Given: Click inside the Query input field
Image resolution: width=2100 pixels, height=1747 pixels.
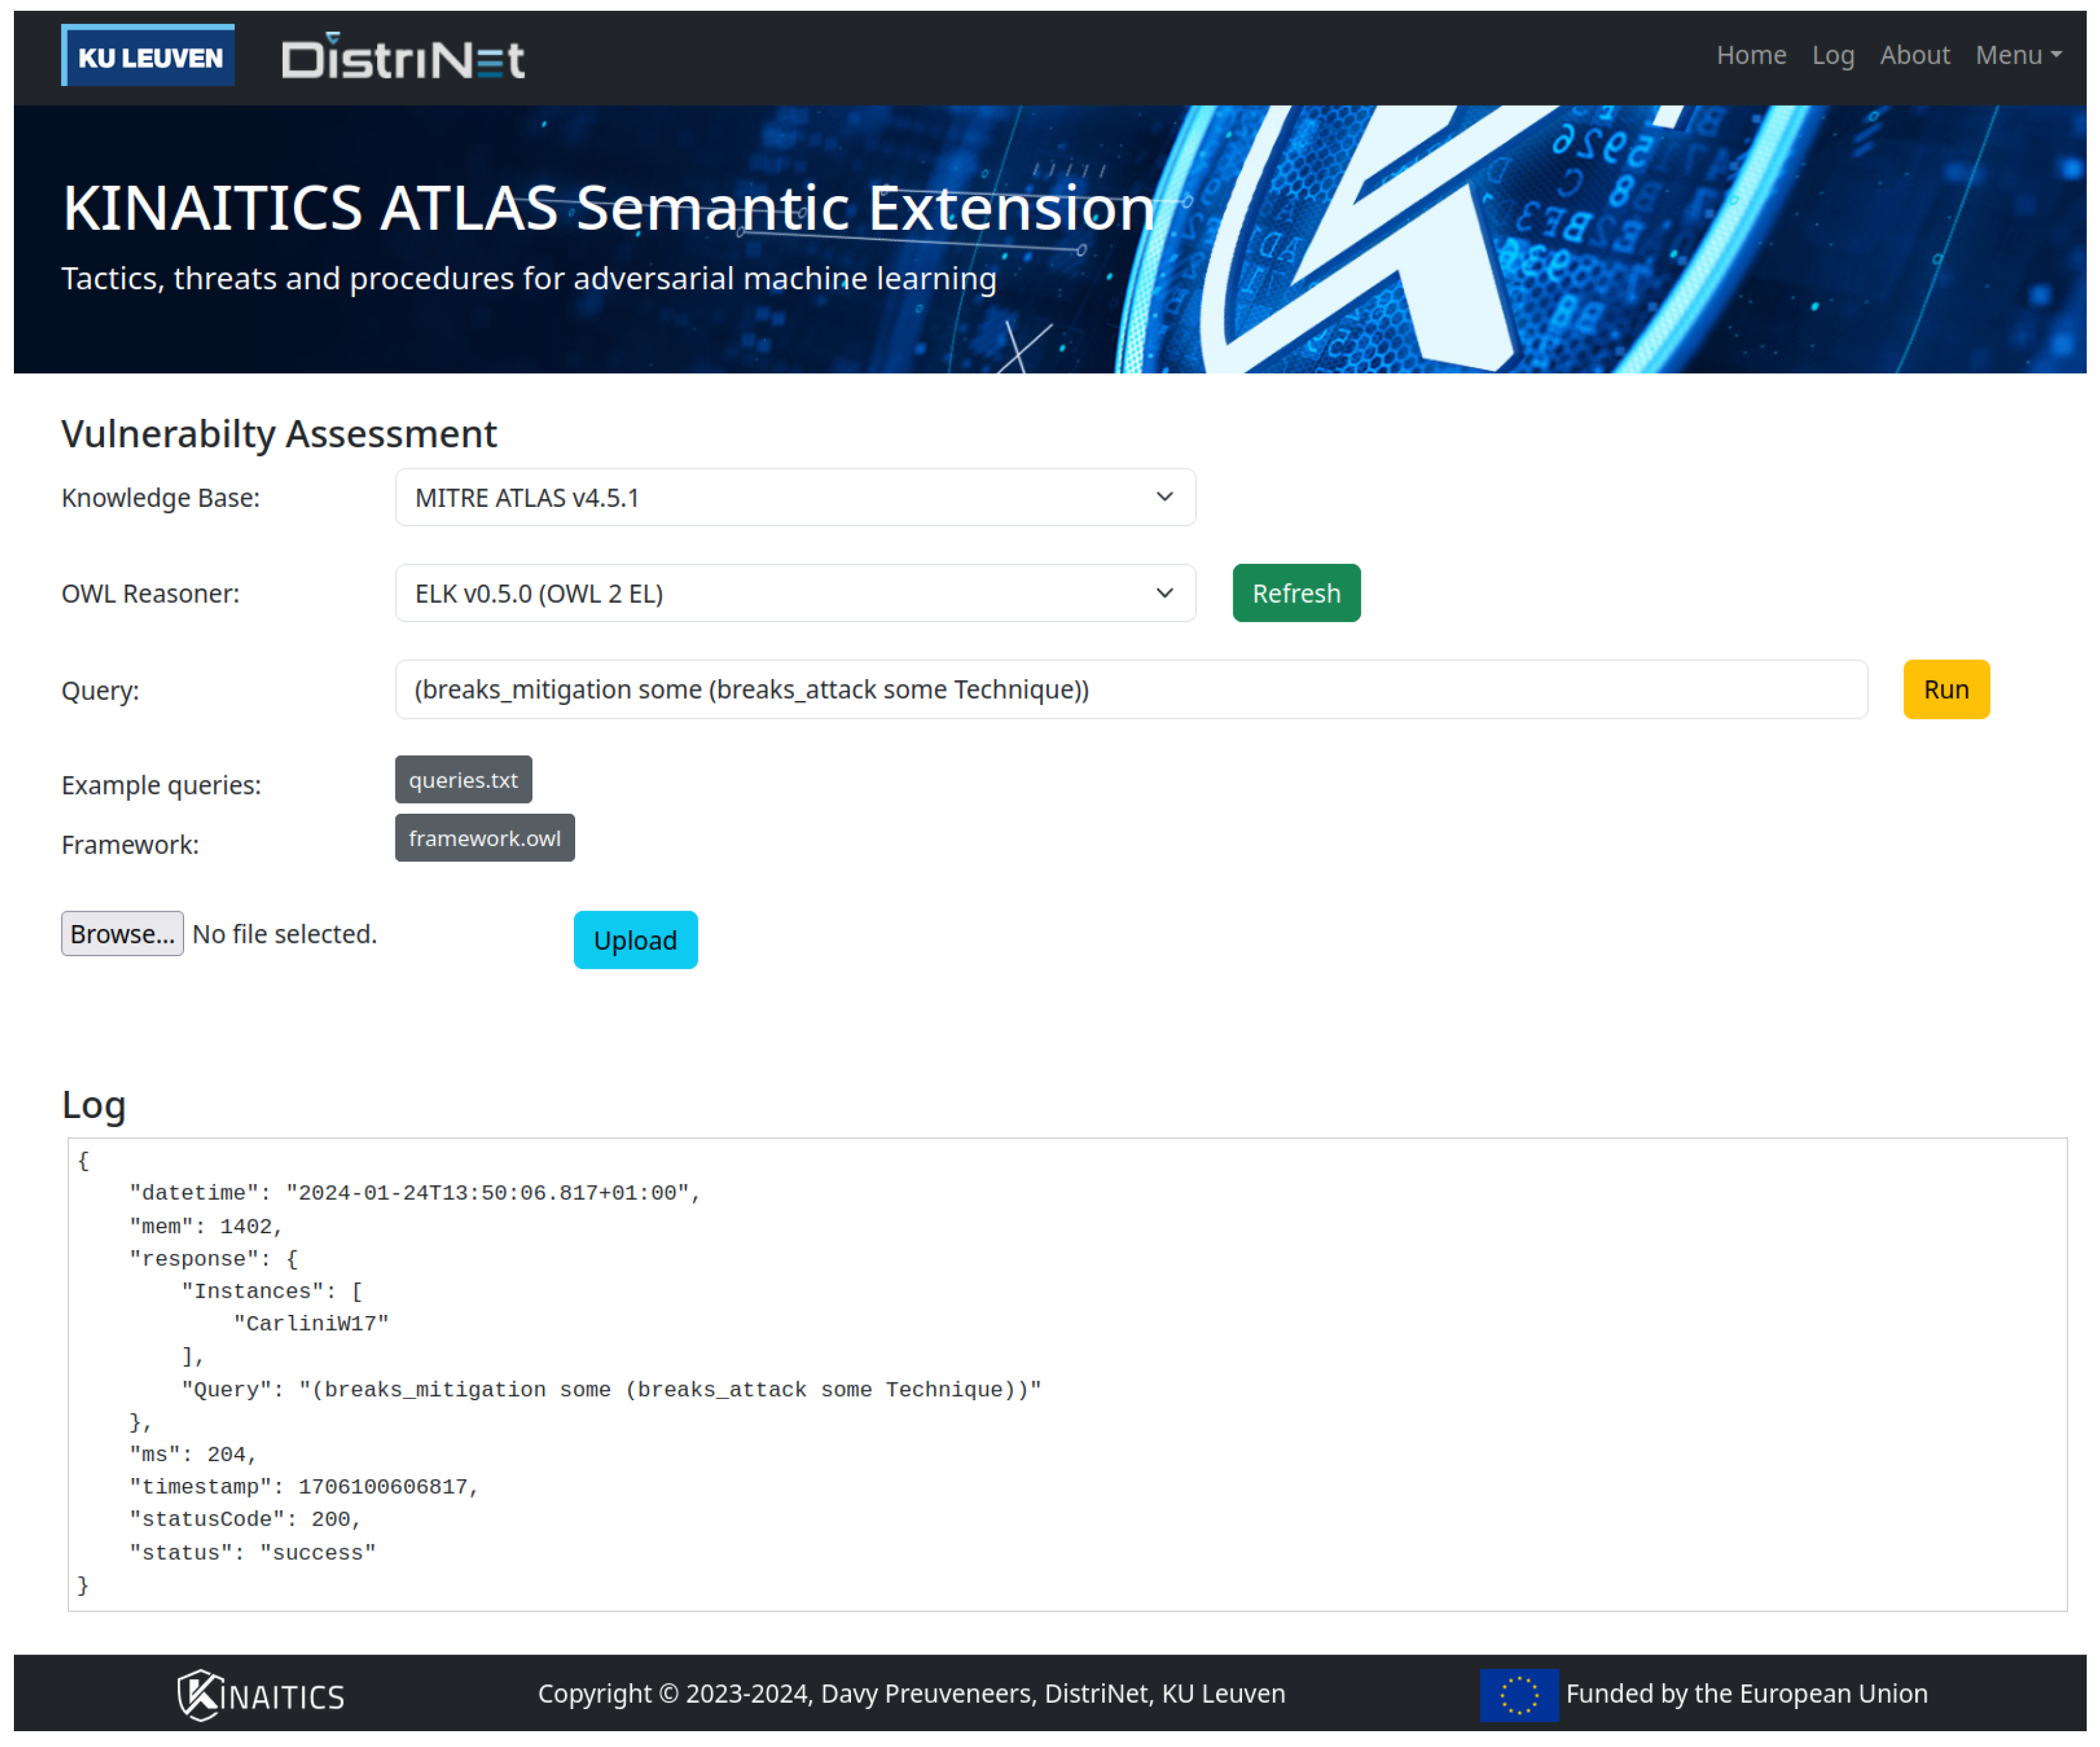Looking at the screenshot, I should [1130, 690].
